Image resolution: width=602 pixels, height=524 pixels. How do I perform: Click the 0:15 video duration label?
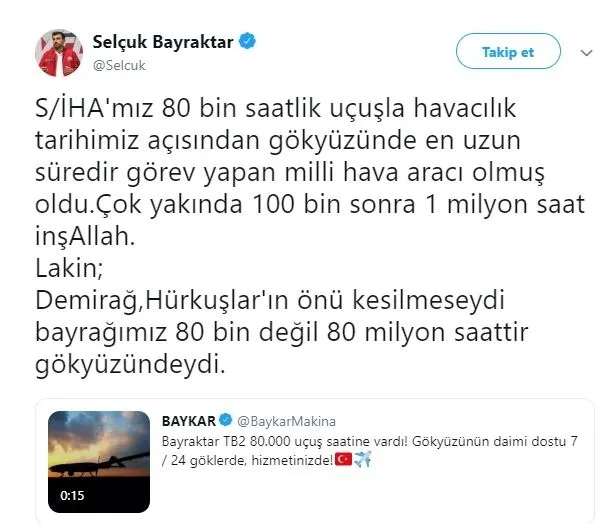pyautogui.click(x=72, y=496)
